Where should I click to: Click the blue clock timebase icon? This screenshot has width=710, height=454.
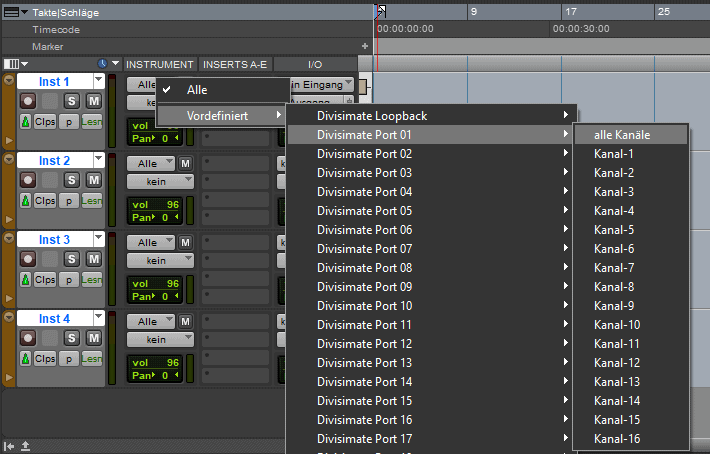(102, 64)
